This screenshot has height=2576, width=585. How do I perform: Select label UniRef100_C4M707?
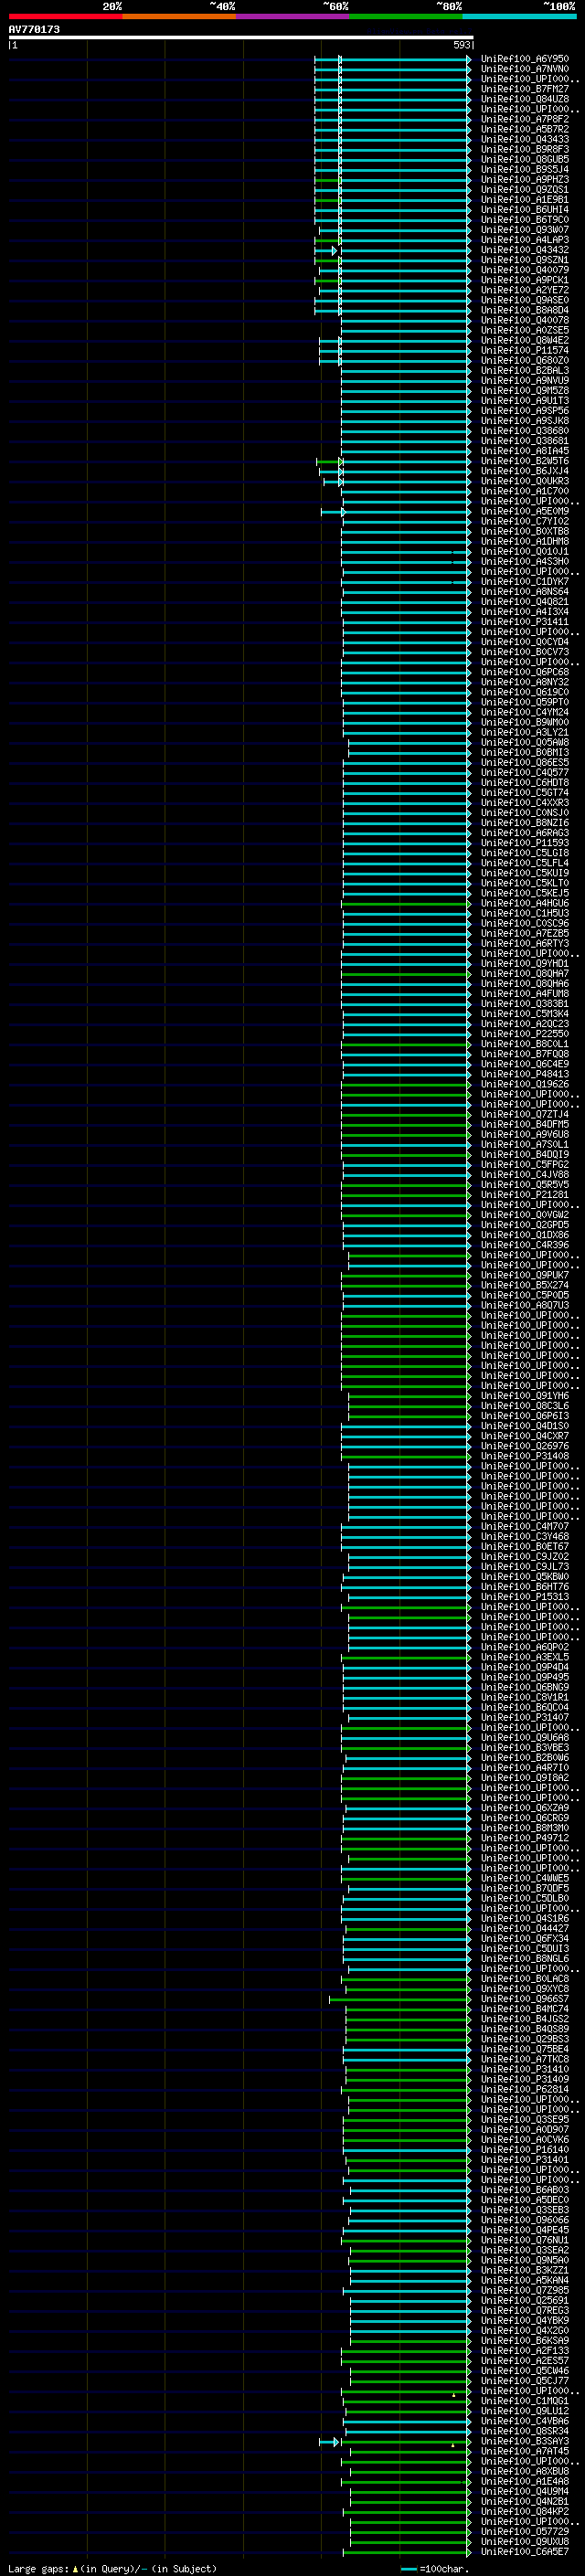(x=525, y=1527)
